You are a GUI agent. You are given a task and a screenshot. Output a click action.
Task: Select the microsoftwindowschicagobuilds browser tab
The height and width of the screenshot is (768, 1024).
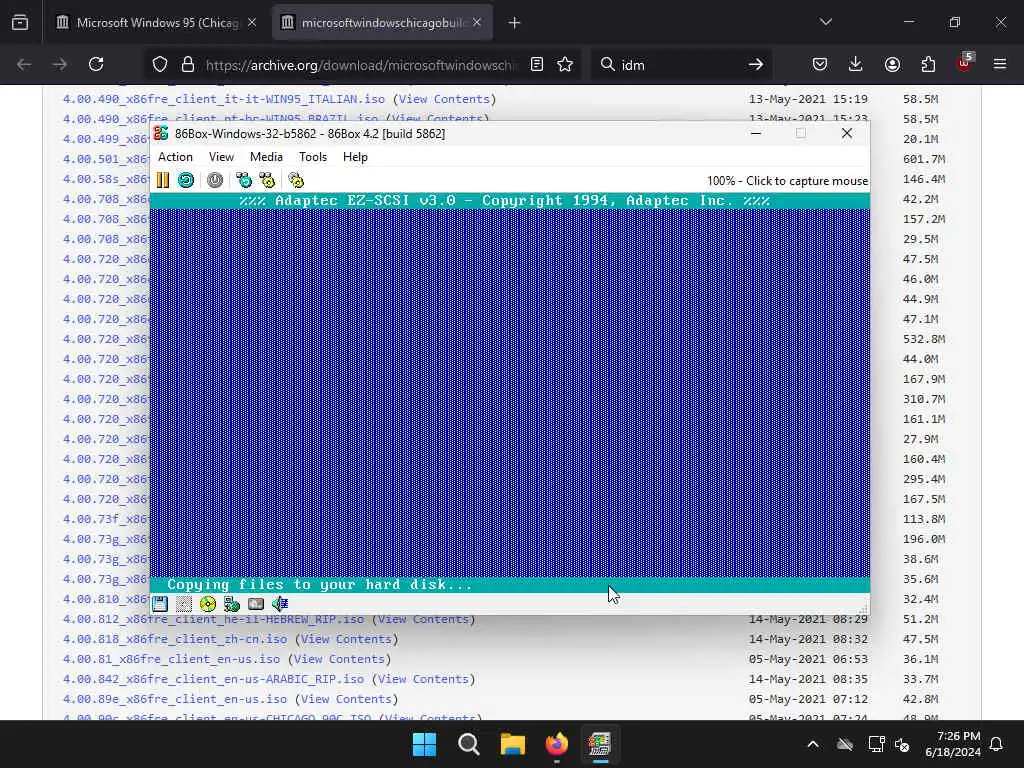point(383,23)
